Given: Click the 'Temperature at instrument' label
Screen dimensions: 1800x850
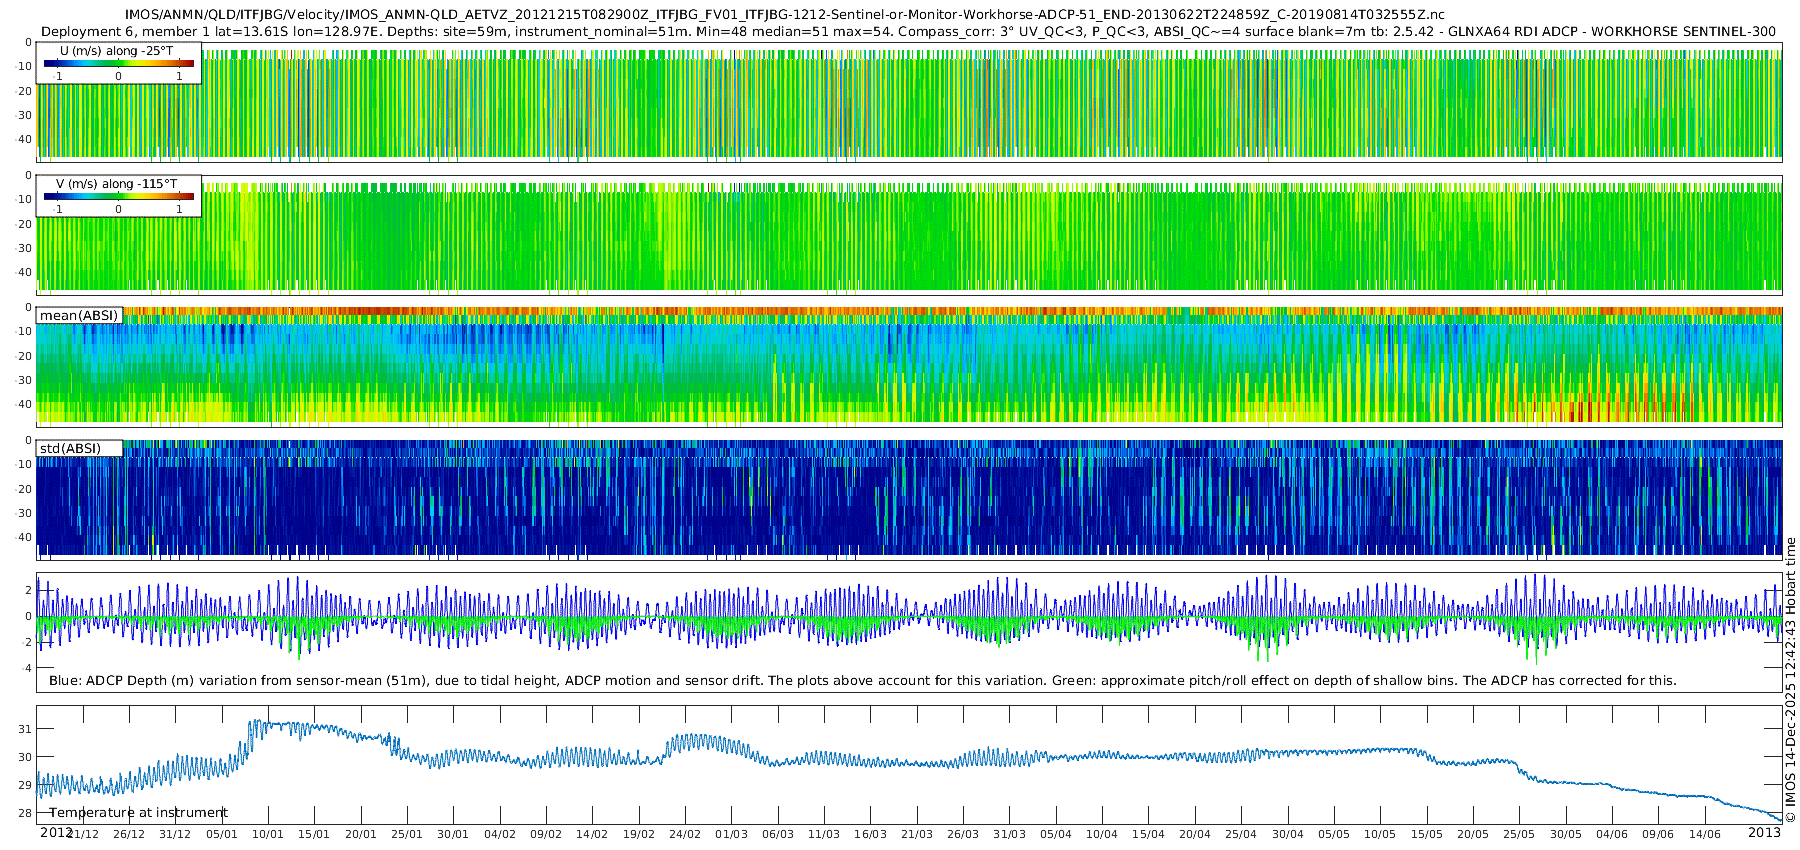Looking at the screenshot, I should (x=138, y=813).
